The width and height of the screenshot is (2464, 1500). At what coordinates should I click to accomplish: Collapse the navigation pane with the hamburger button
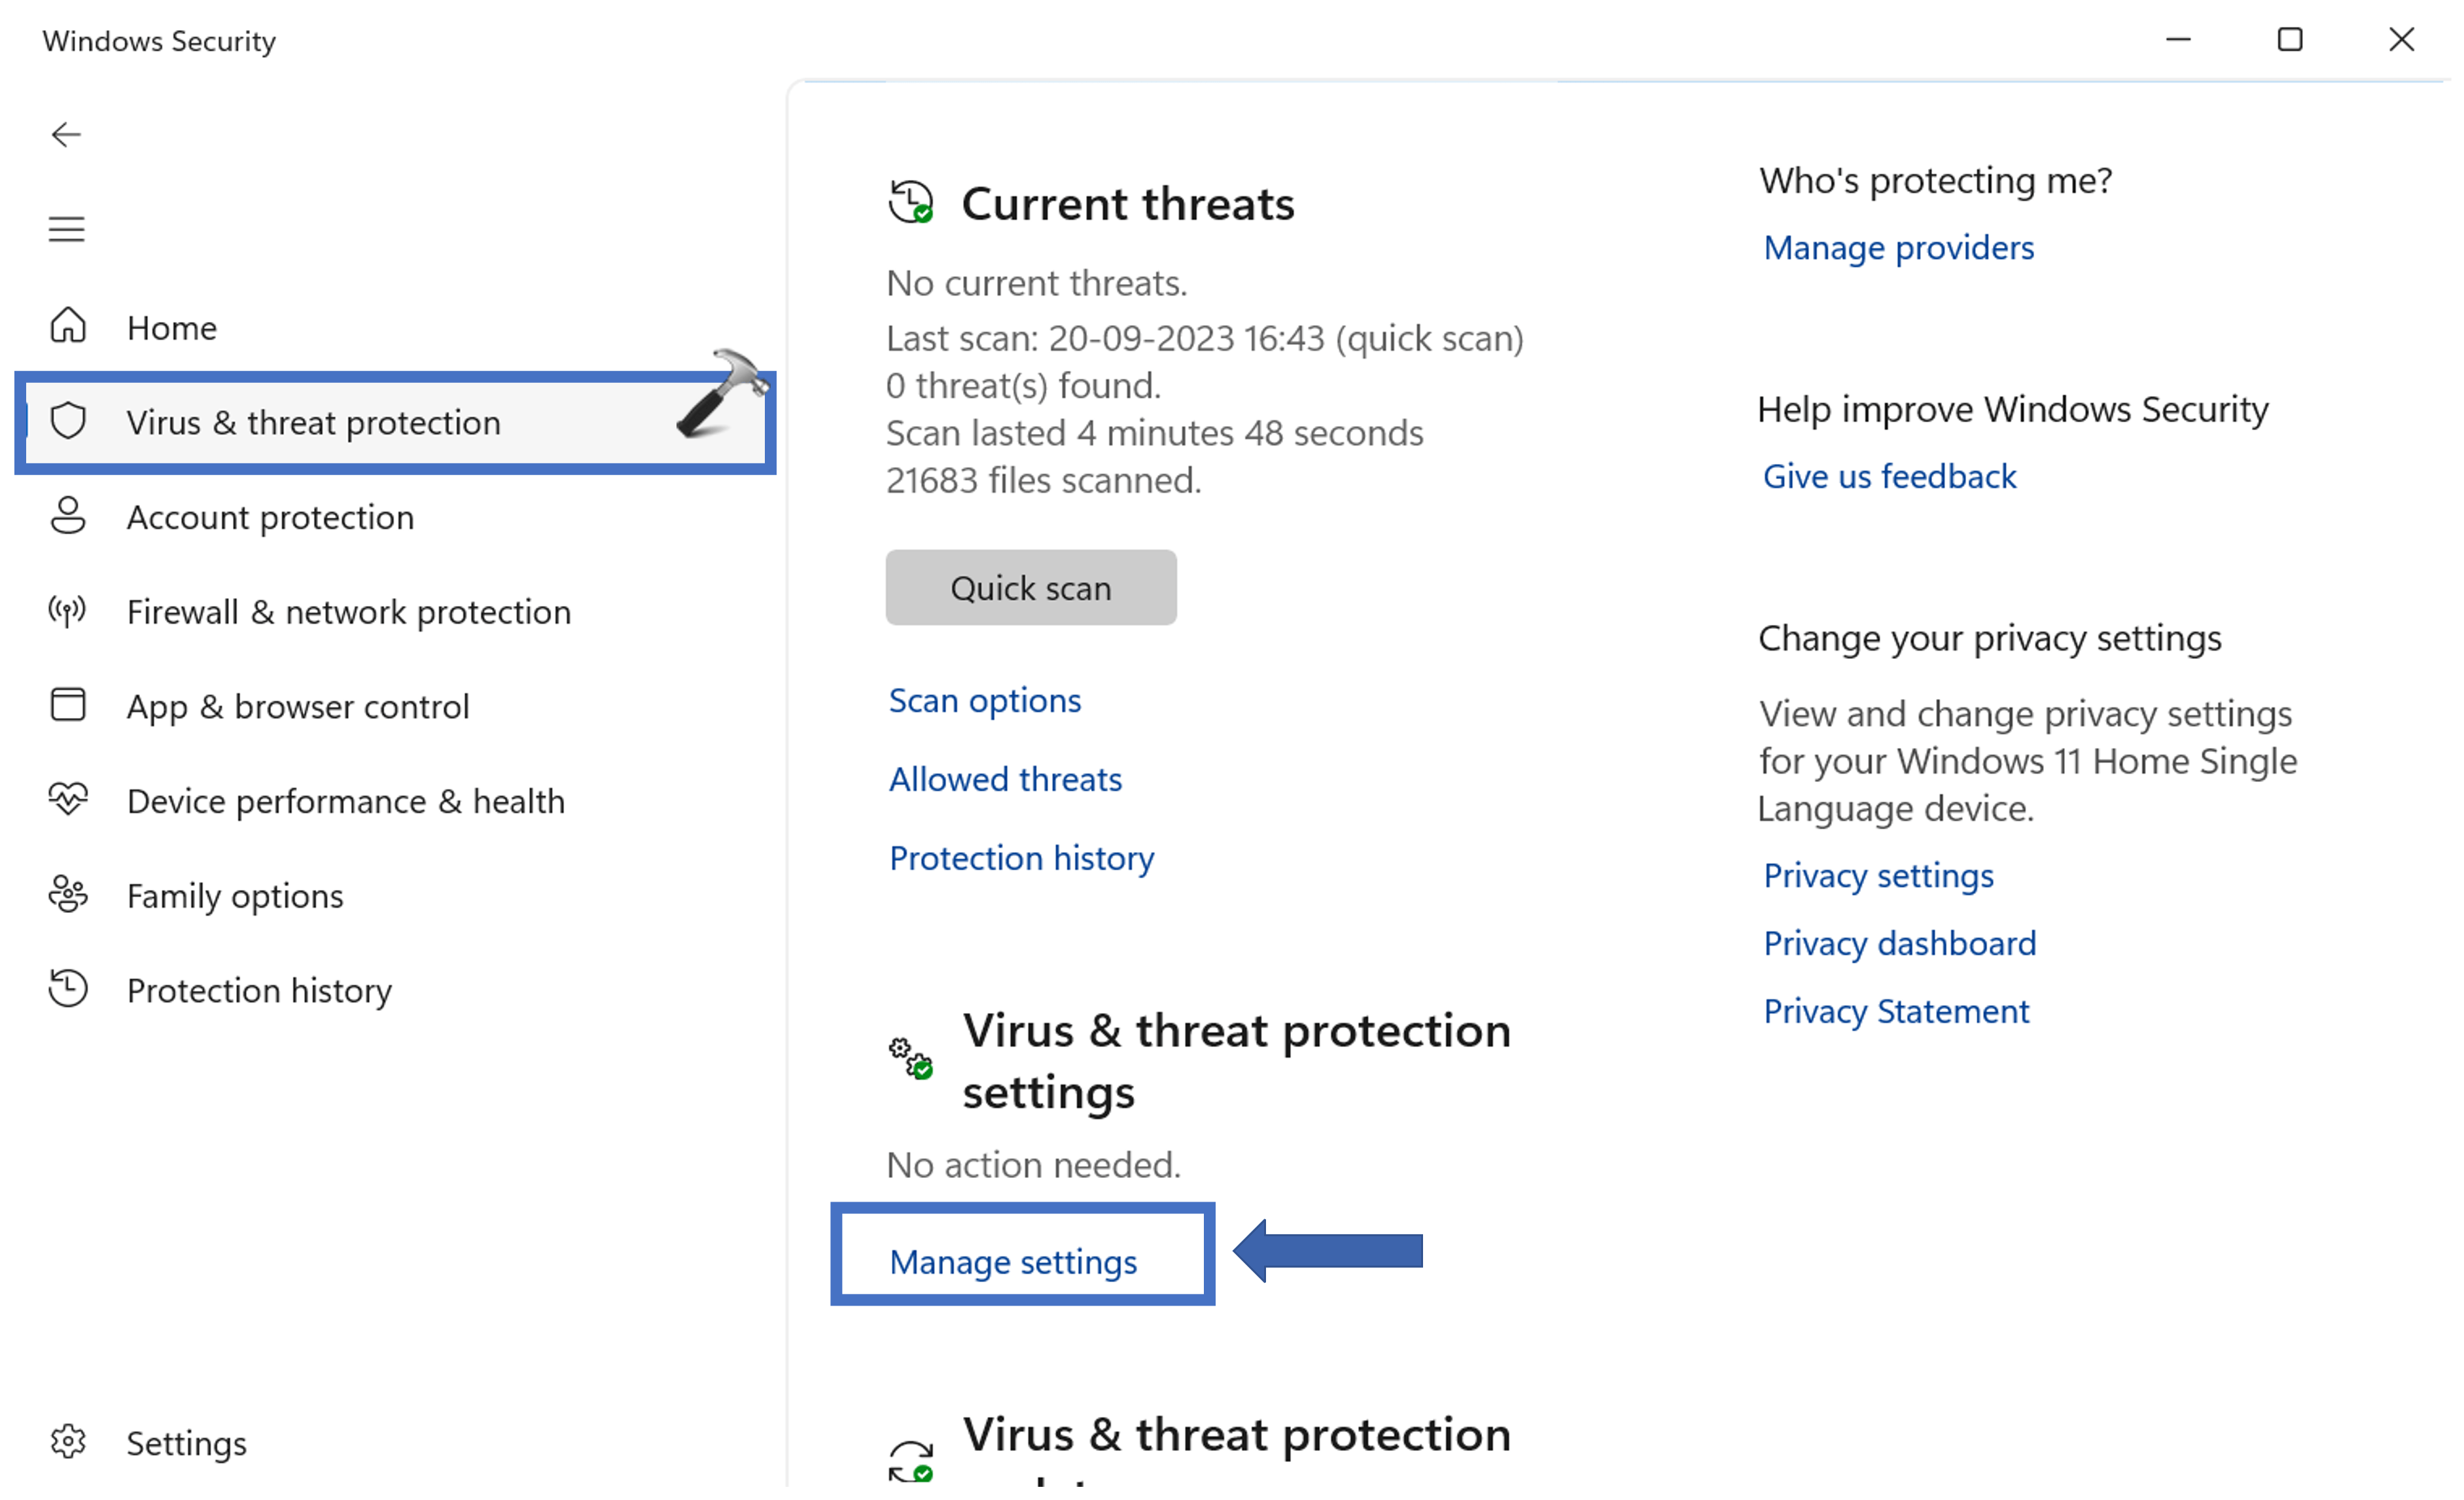(66, 228)
